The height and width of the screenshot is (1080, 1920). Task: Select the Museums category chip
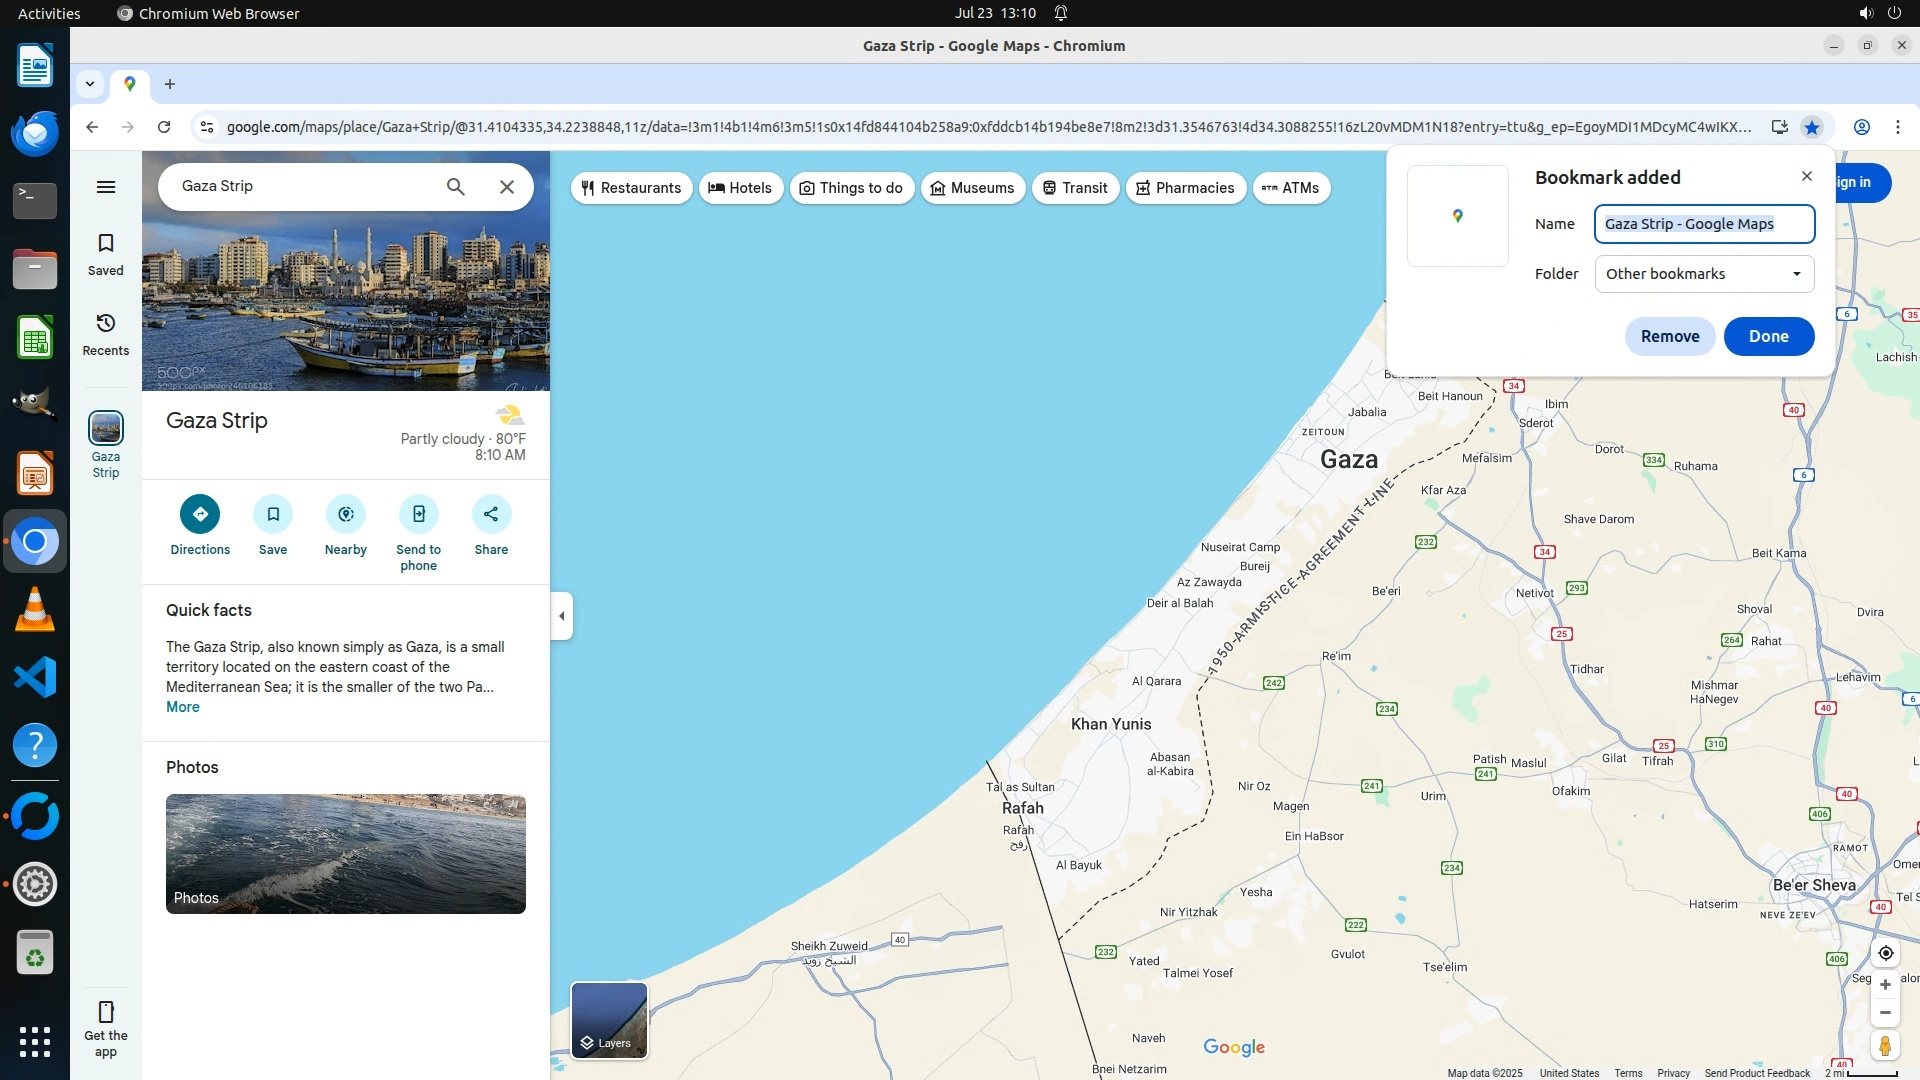coord(972,188)
